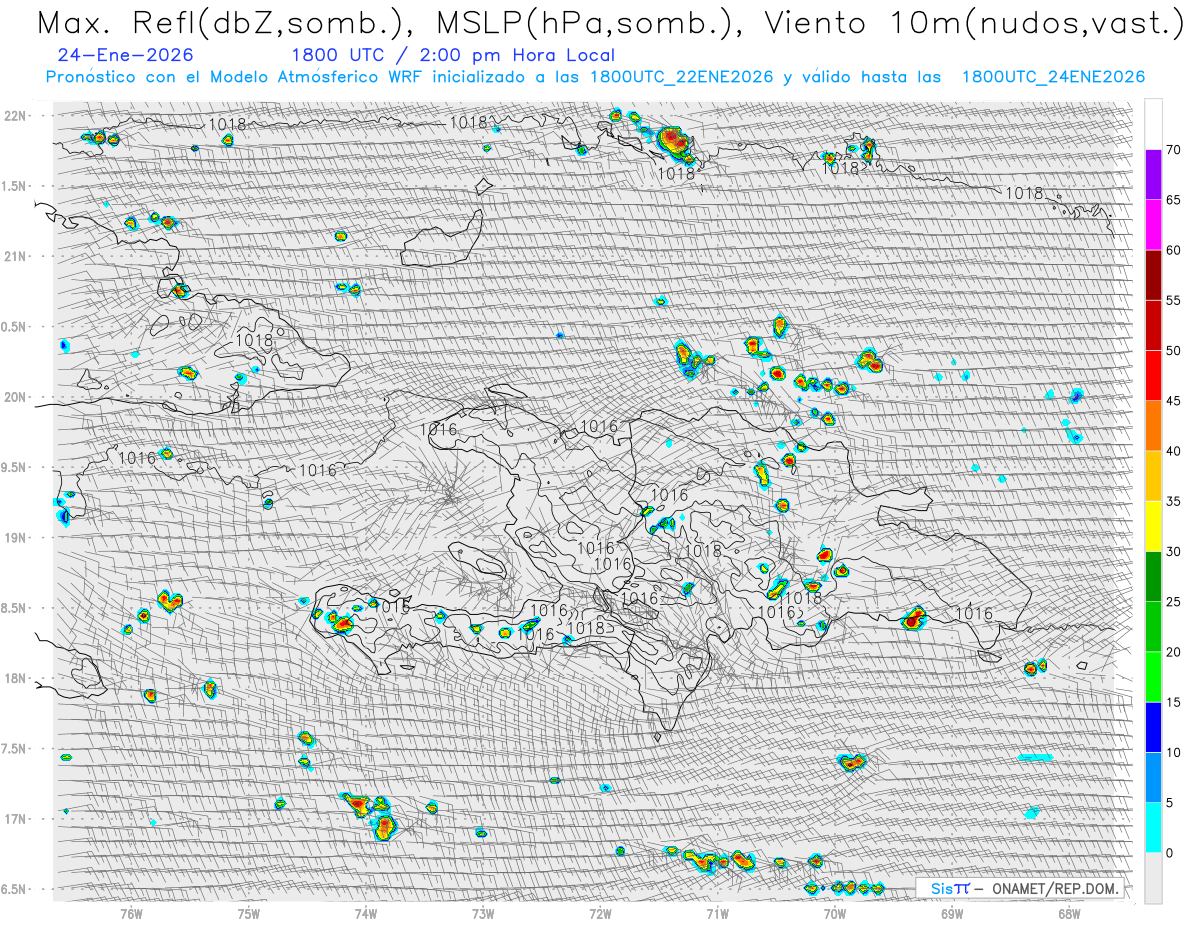Click the dark blue 10–15 dBZ color bar segment
Image resolution: width=1200 pixels, height=927 pixels.
(x=1153, y=727)
